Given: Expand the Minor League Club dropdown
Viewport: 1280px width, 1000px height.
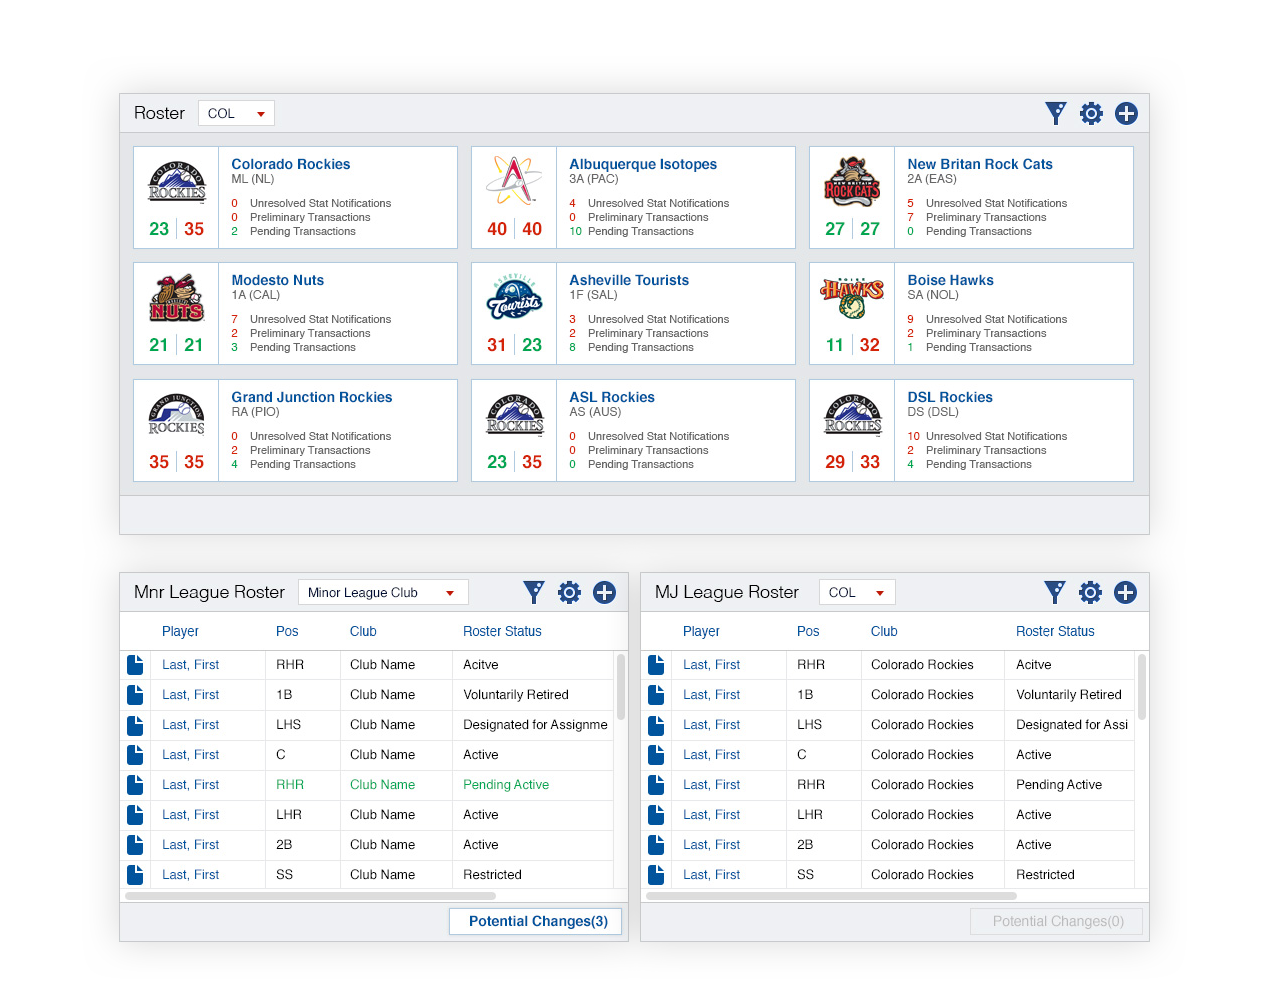Looking at the screenshot, I should (x=383, y=592).
